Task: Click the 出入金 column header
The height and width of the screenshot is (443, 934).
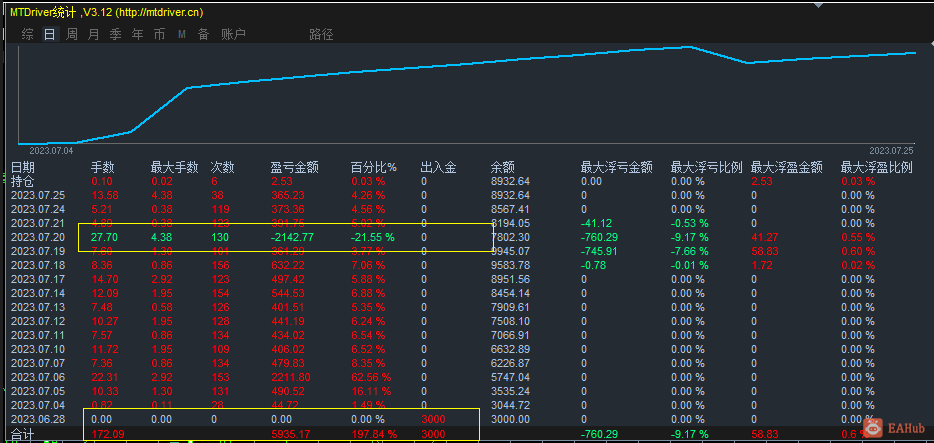Action: click(x=438, y=168)
